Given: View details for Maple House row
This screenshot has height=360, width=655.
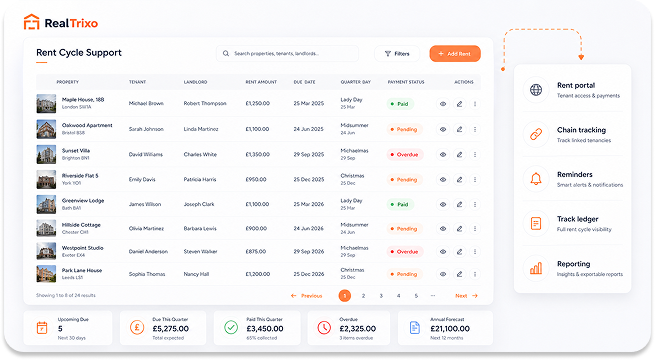Looking at the screenshot, I should point(443,104).
